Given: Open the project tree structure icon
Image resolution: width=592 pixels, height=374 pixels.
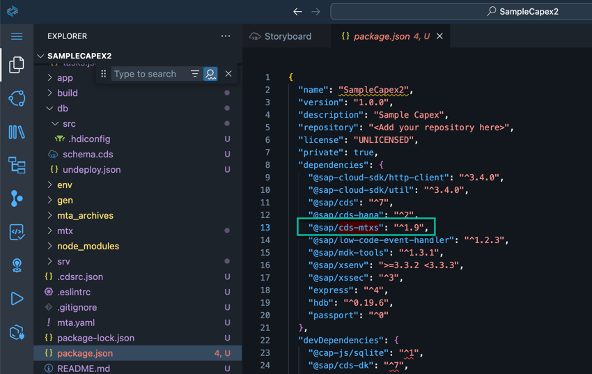Looking at the screenshot, I should coord(17,165).
